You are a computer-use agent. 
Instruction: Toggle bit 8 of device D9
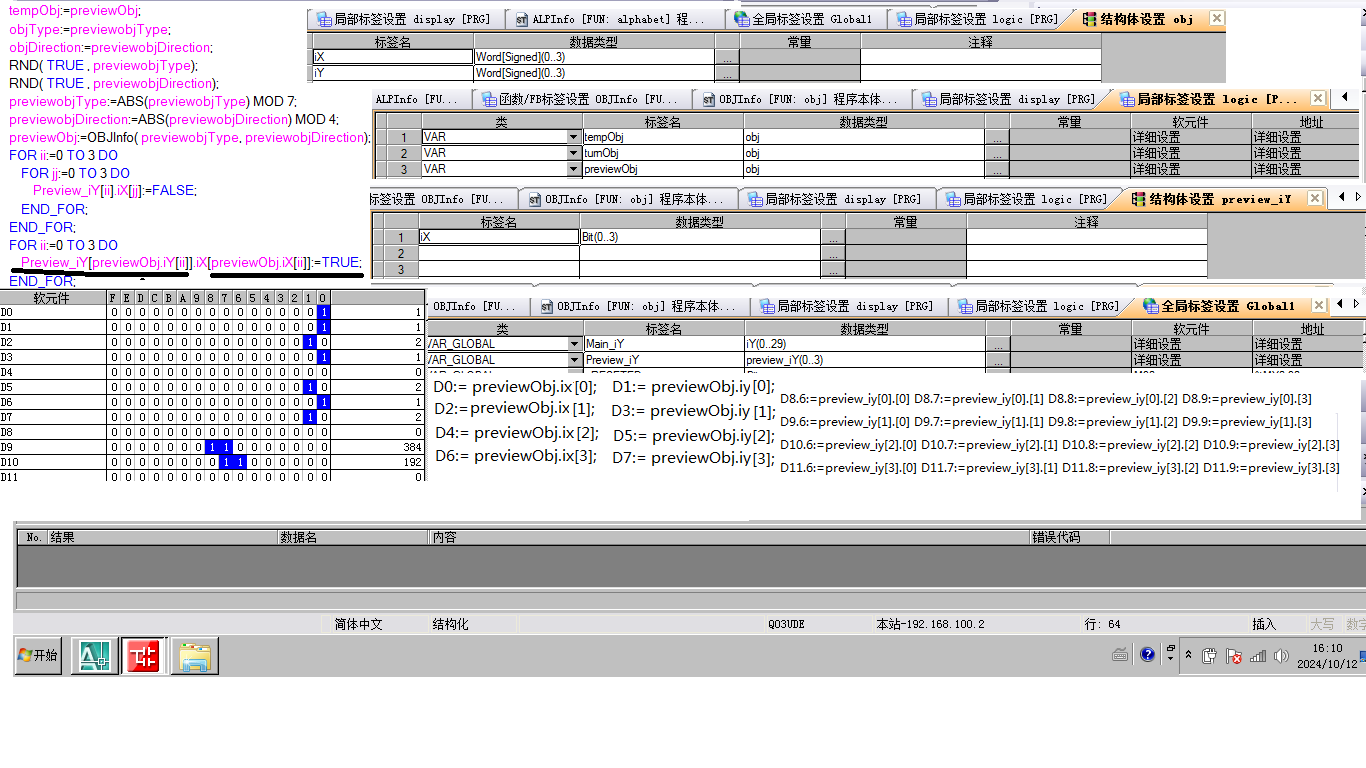pos(211,448)
